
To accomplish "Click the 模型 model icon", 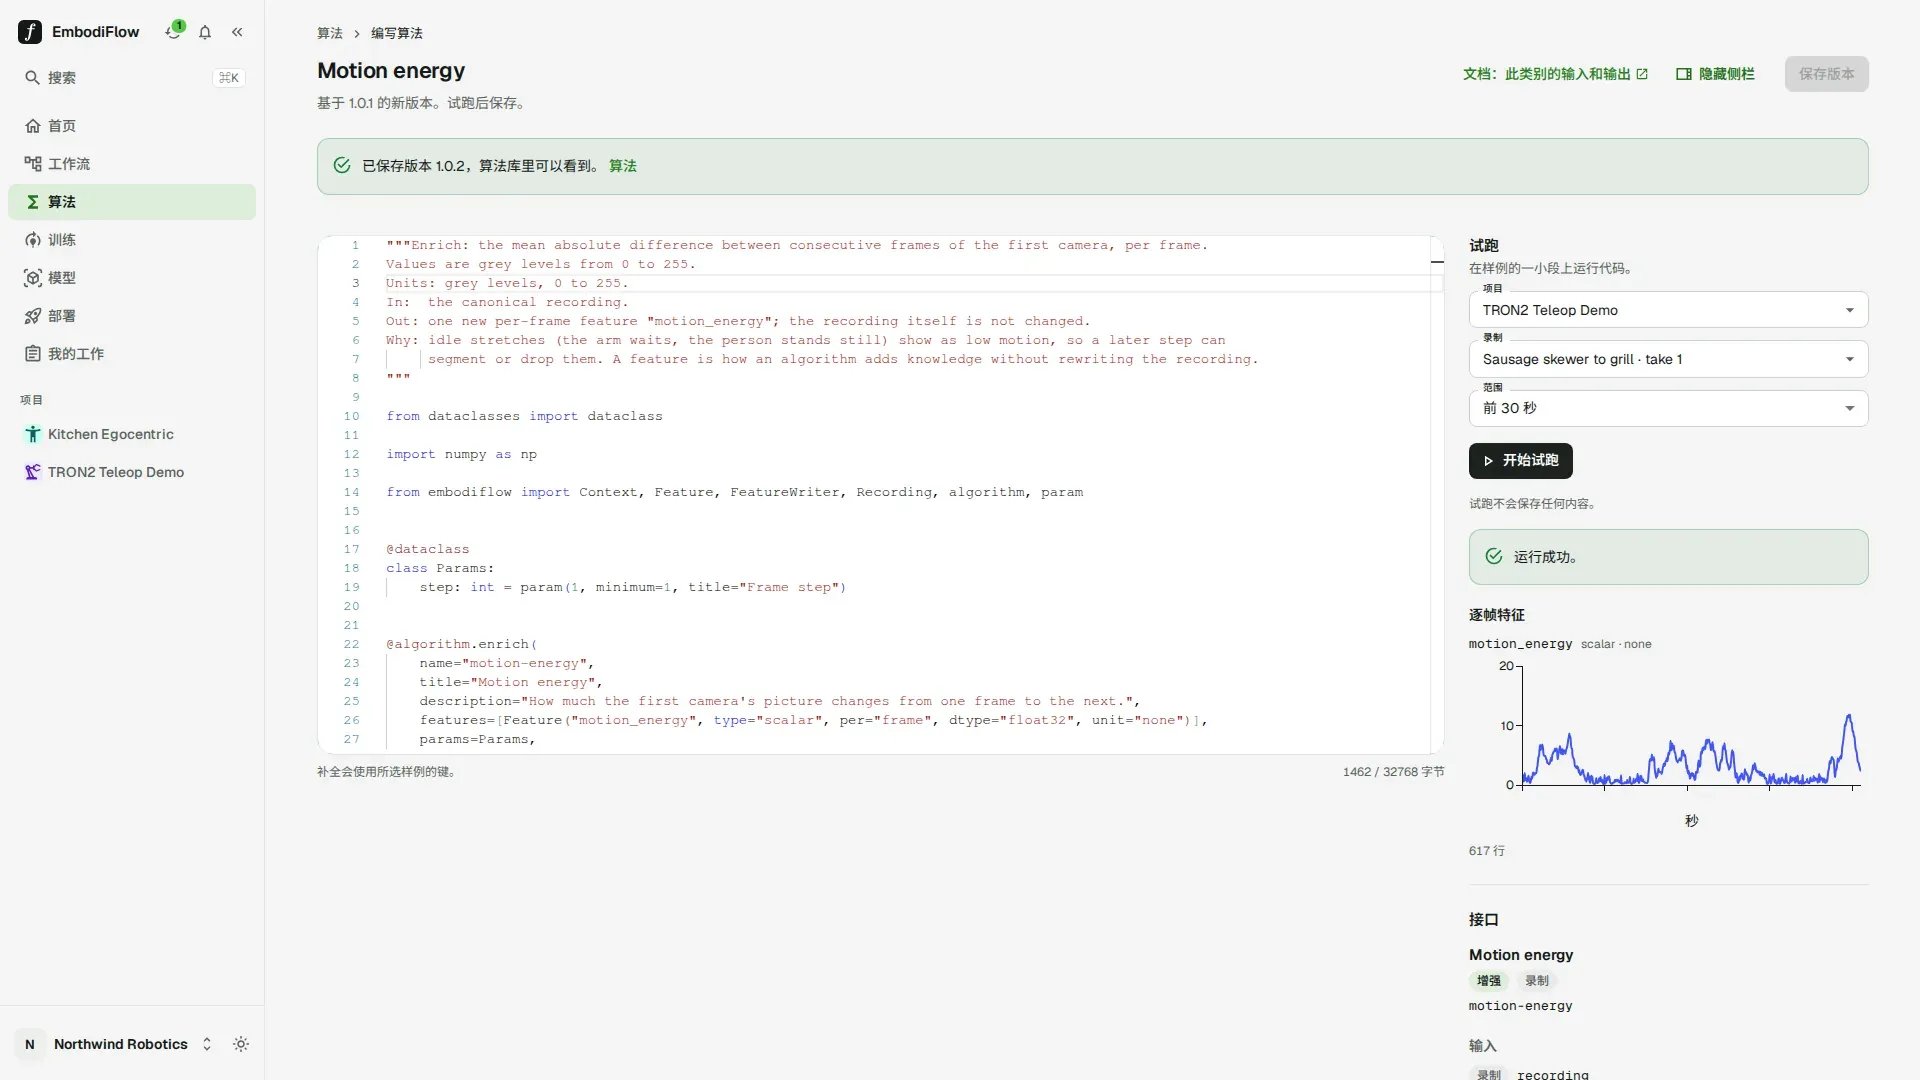I will click(33, 278).
